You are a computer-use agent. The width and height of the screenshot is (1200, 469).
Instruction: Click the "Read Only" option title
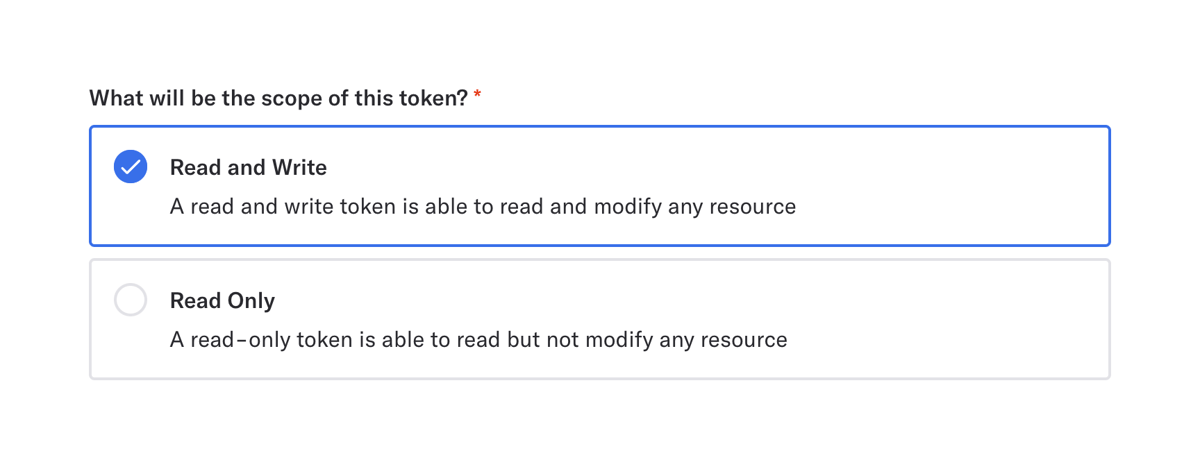[222, 300]
